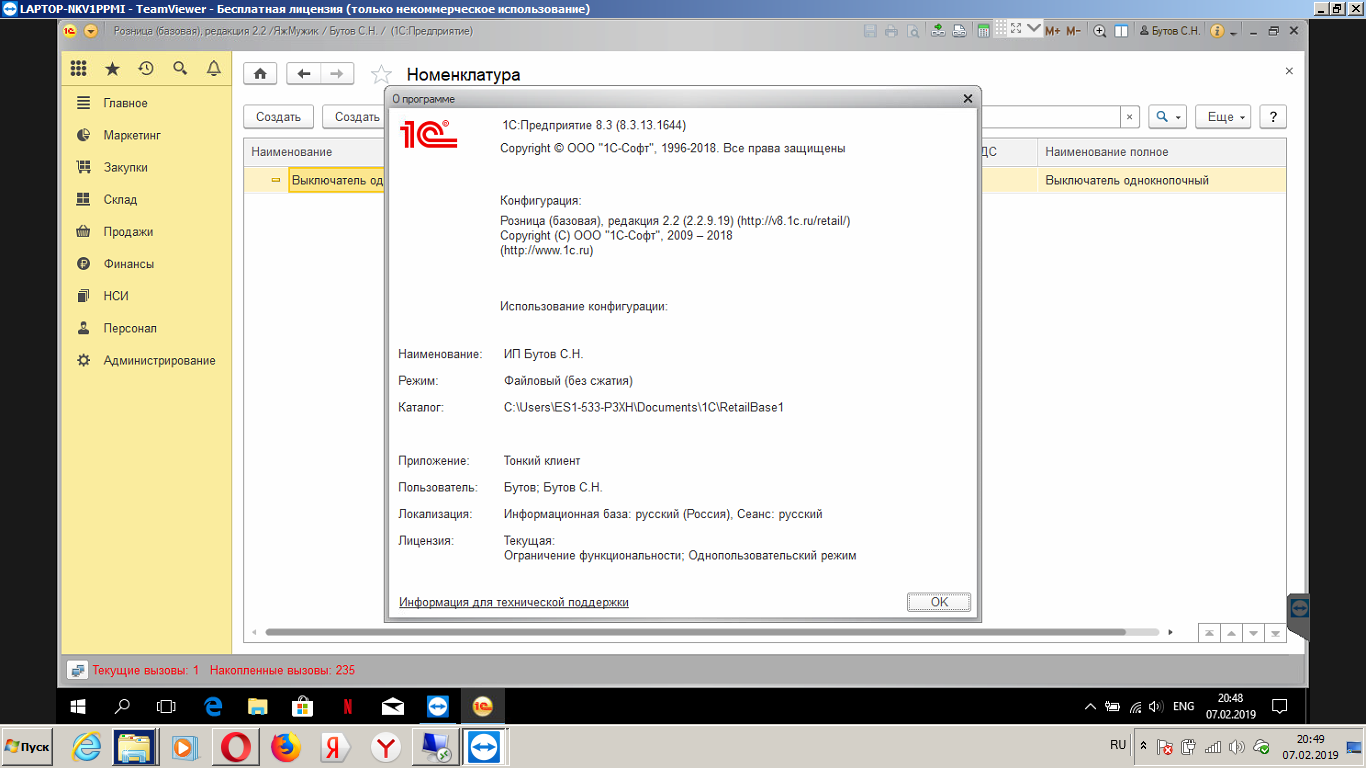This screenshot has width=1366, height=768.
Task: Add Номенклатура to favorites star
Action: pos(381,74)
